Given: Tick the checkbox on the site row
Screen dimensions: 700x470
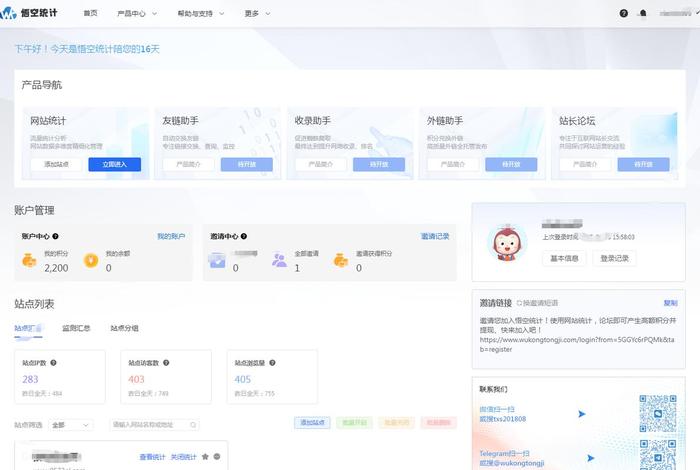Looking at the screenshot, I should click(25, 456).
